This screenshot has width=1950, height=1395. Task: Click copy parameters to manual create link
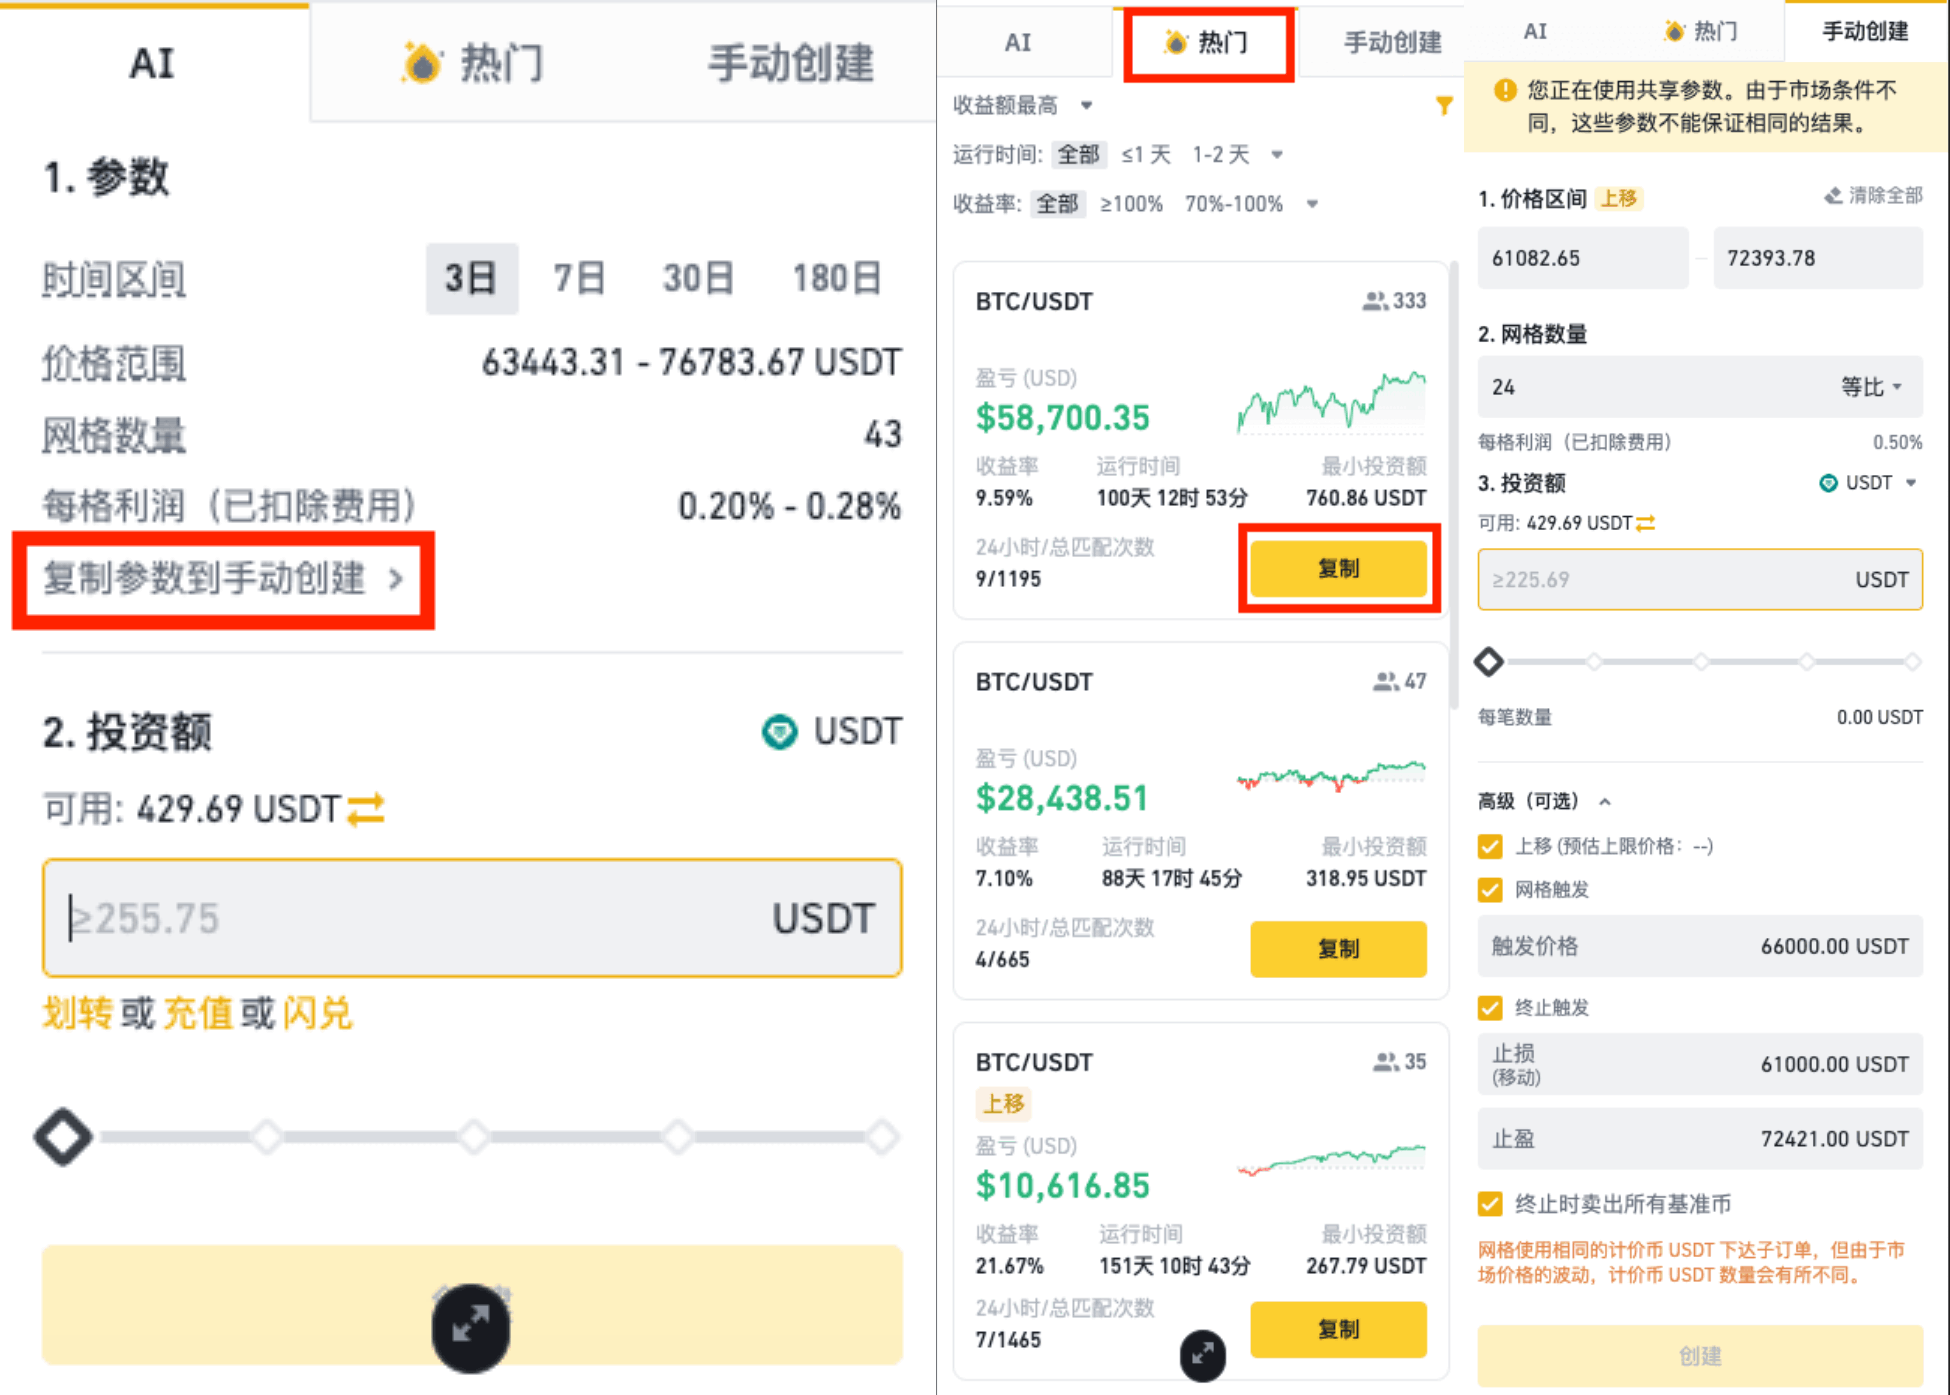[223, 579]
